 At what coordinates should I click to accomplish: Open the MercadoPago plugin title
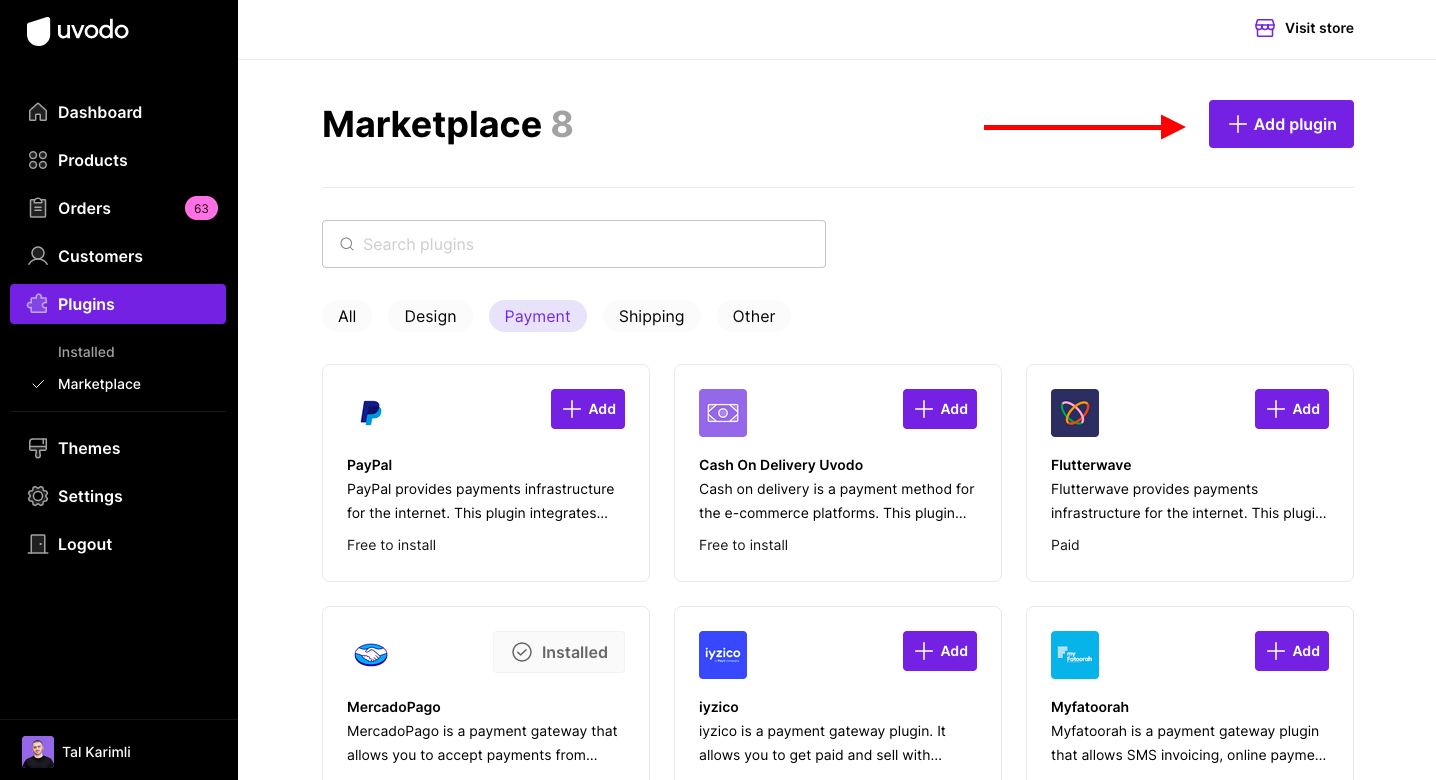[x=394, y=707]
